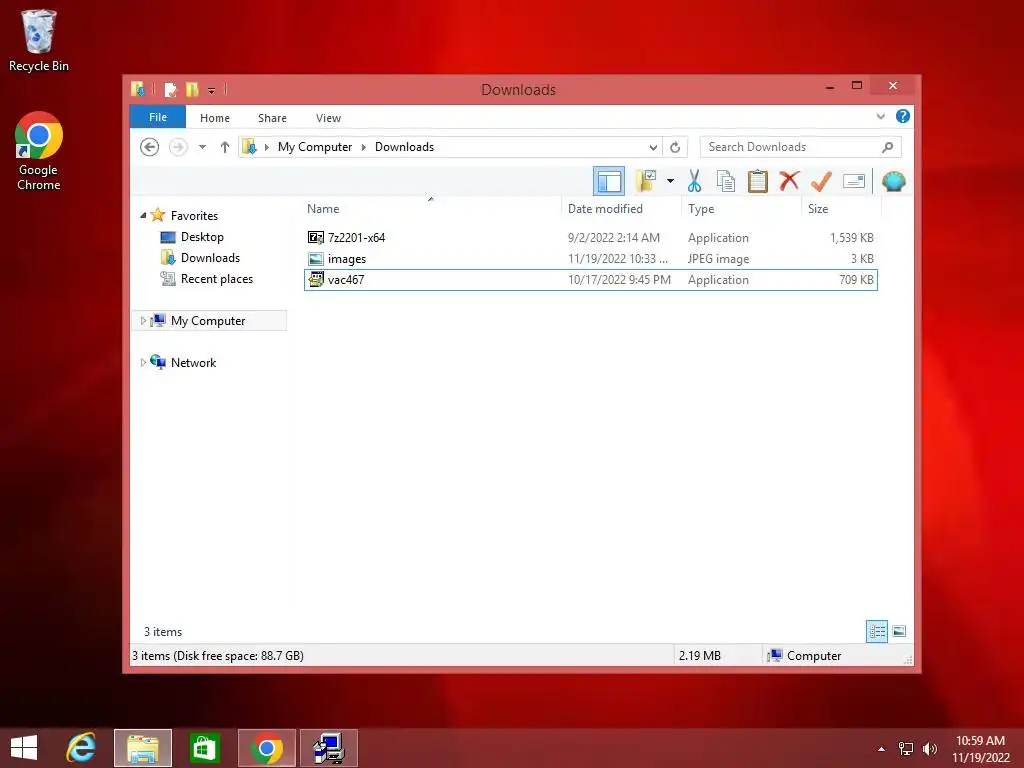Viewport: 1024px width, 768px height.
Task: Click the blue shell icon in toolbar
Action: pyautogui.click(x=893, y=181)
